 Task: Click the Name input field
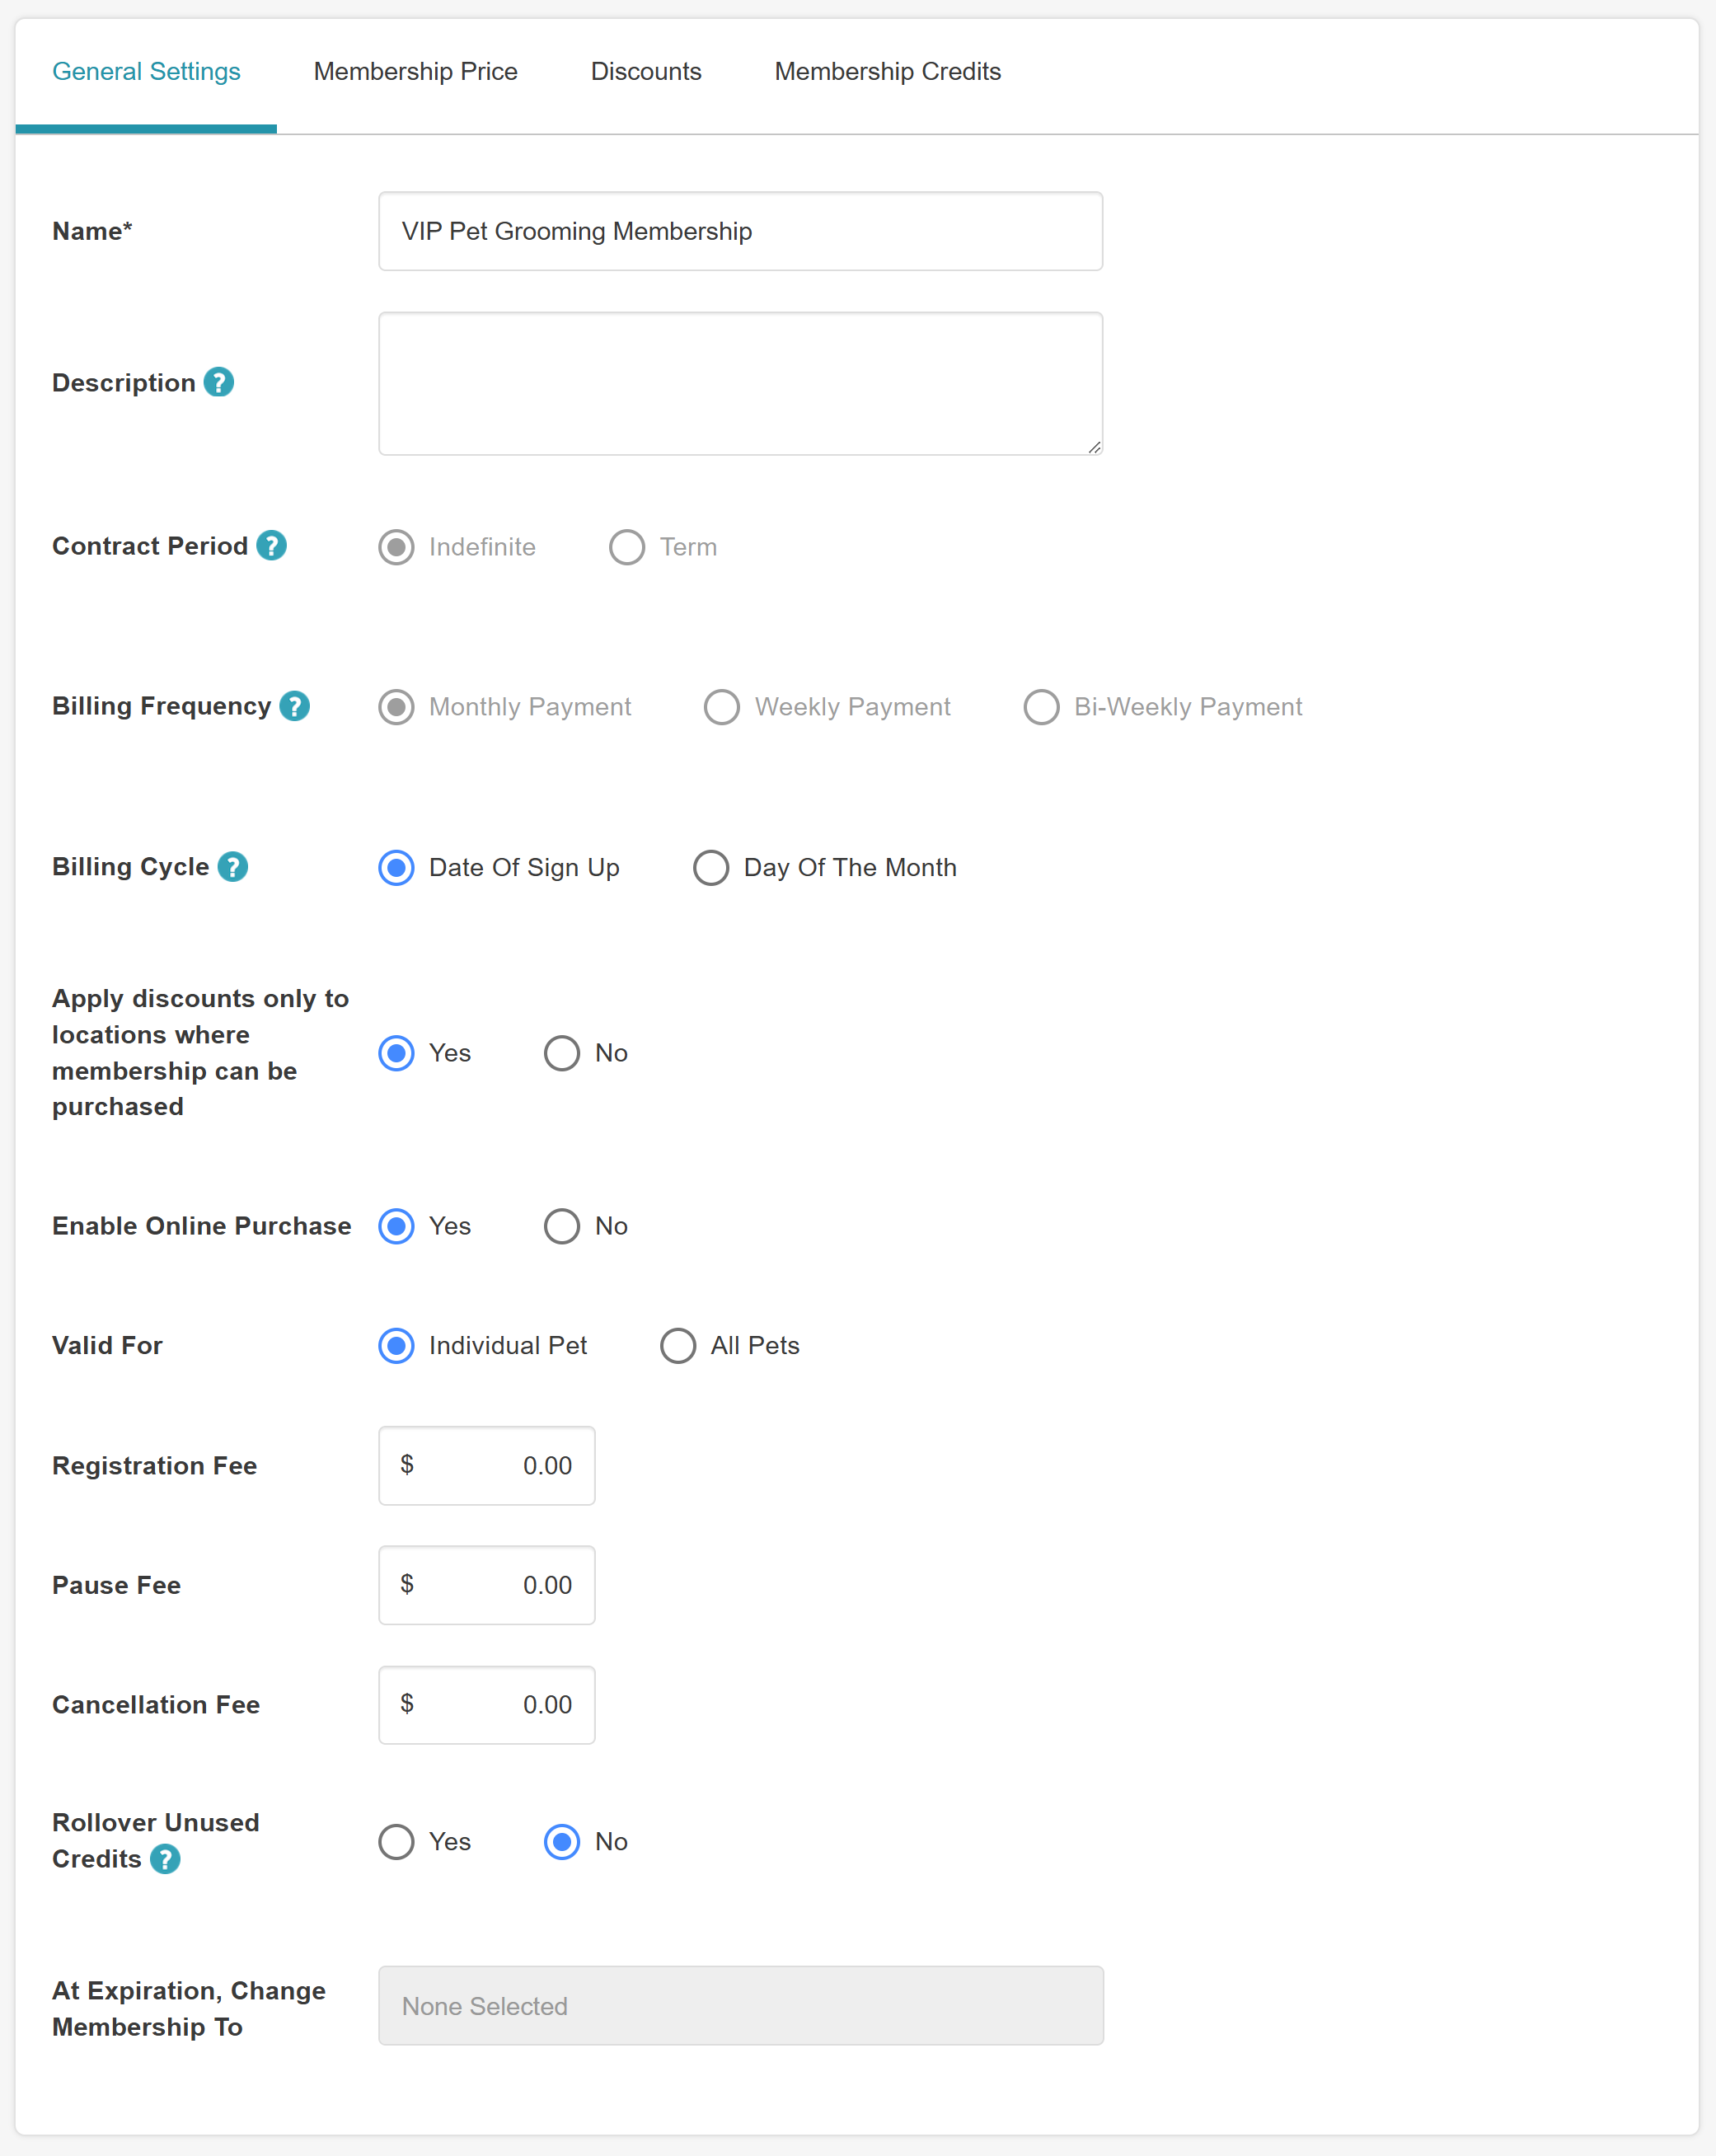pos(740,231)
